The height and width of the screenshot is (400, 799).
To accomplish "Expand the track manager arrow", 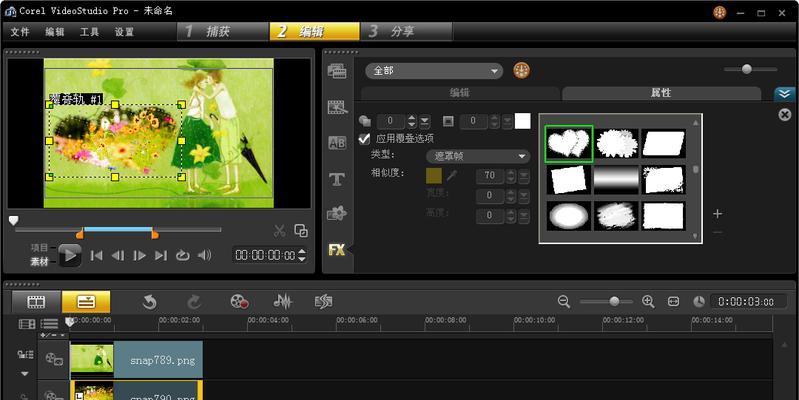I will [x=24, y=374].
